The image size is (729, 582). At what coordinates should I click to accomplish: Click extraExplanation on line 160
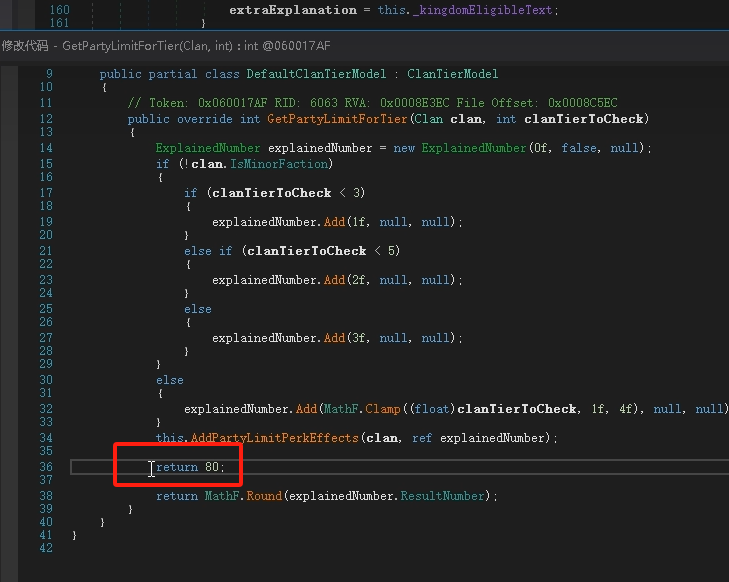click(x=293, y=10)
